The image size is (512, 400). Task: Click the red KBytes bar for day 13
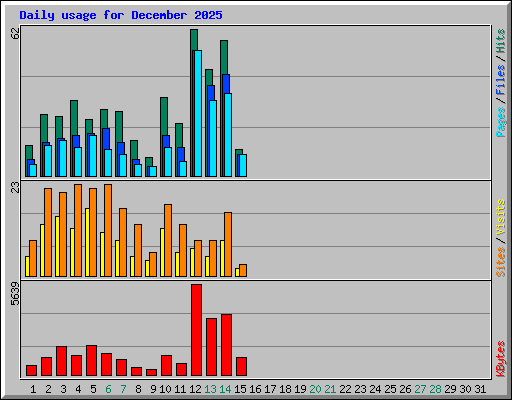pyautogui.click(x=211, y=347)
